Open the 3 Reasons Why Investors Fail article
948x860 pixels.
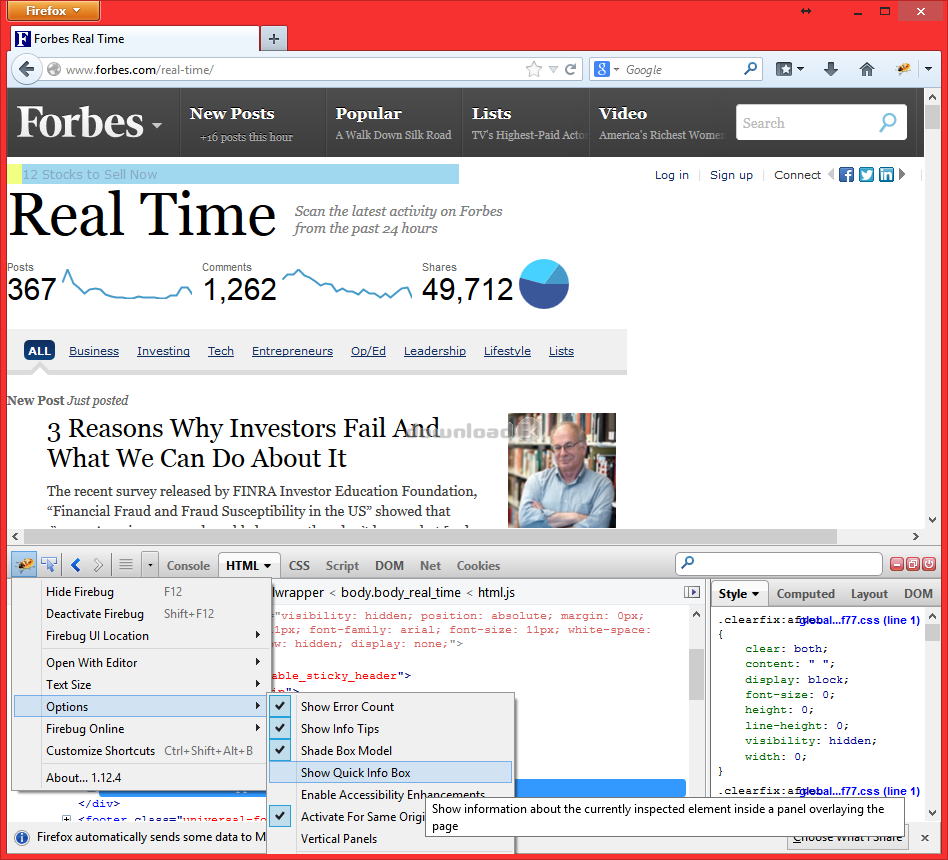click(x=244, y=443)
